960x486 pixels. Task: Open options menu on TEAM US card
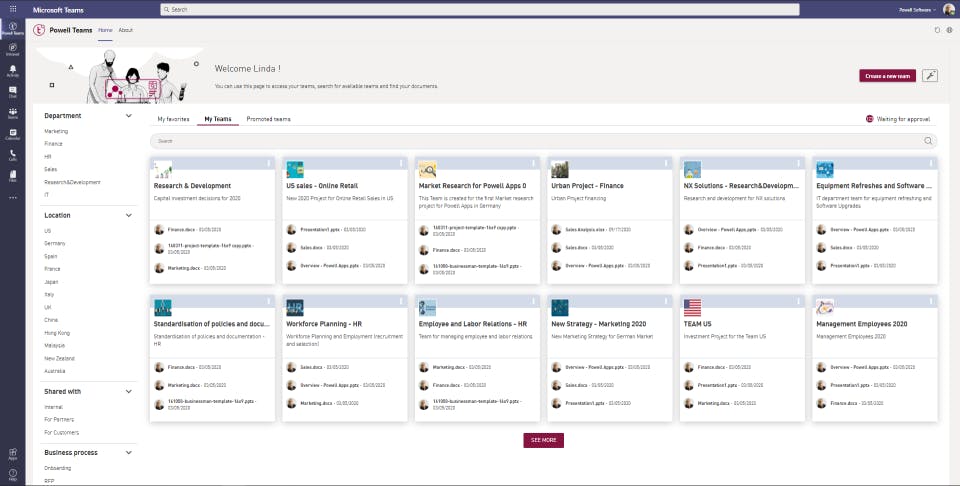798,301
